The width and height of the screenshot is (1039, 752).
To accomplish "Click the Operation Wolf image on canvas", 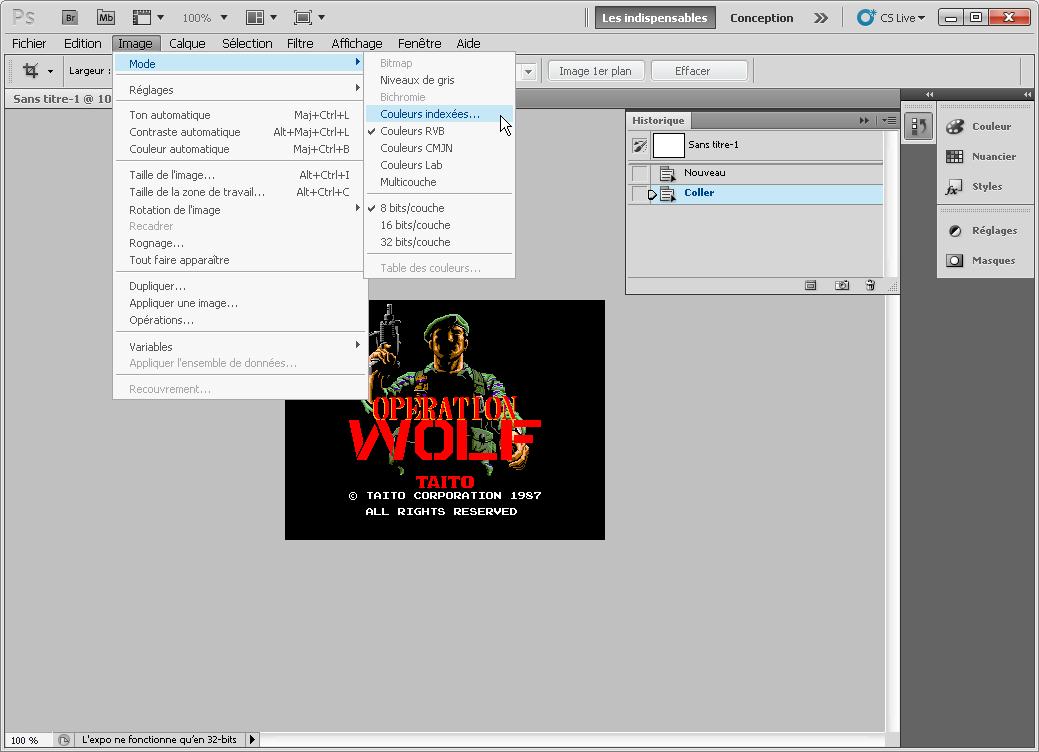I will pyautogui.click(x=445, y=420).
